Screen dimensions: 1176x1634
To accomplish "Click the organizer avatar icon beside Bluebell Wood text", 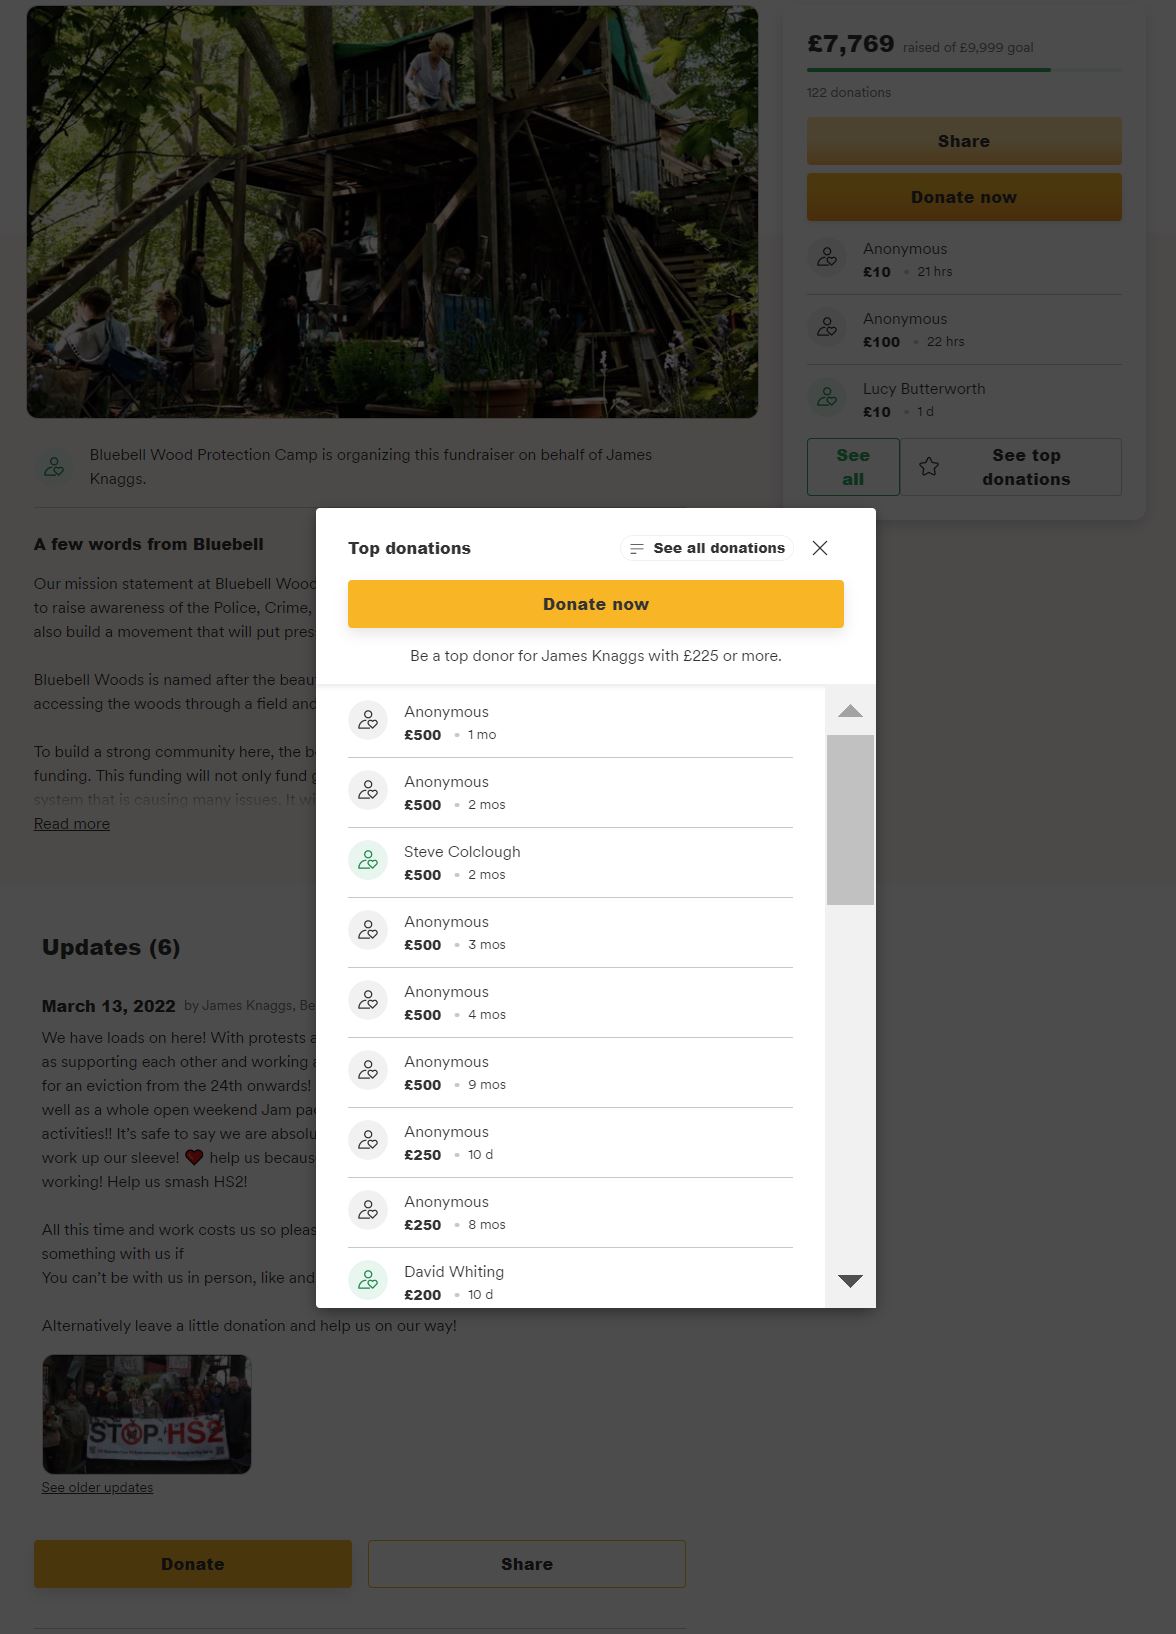I will coord(54,466).
